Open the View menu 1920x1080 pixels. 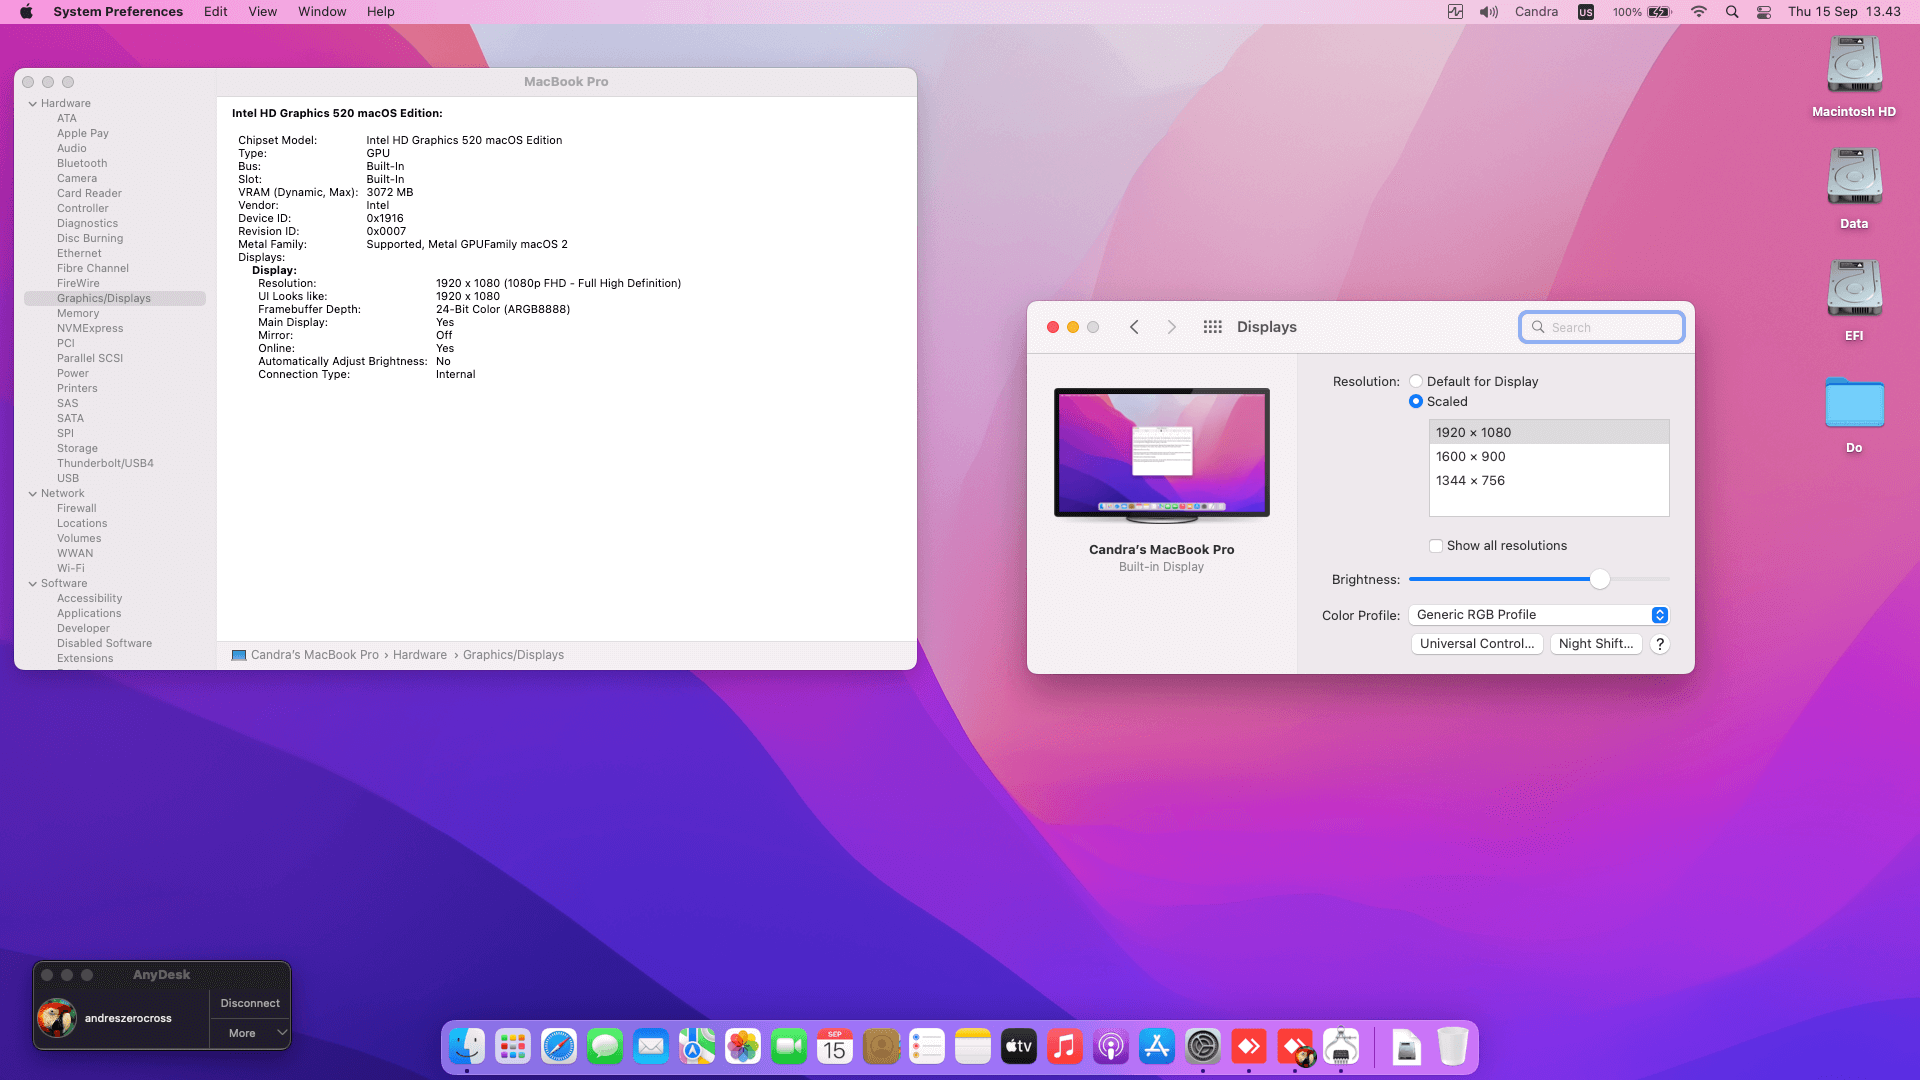pos(263,12)
